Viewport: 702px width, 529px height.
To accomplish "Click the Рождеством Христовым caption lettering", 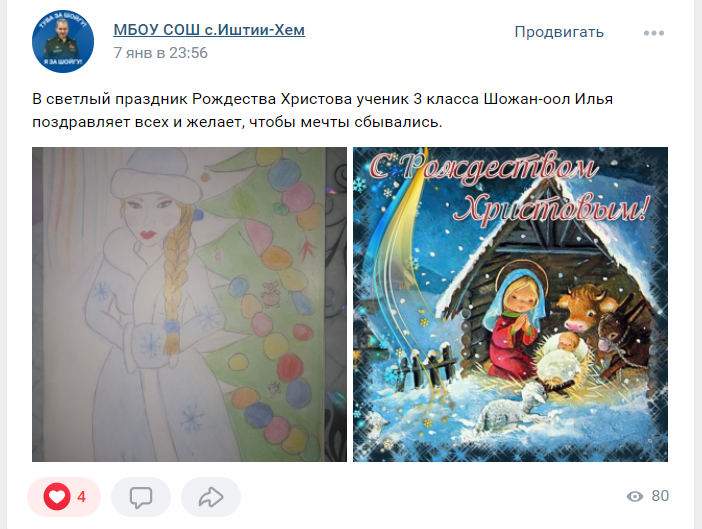I will click(508, 190).
